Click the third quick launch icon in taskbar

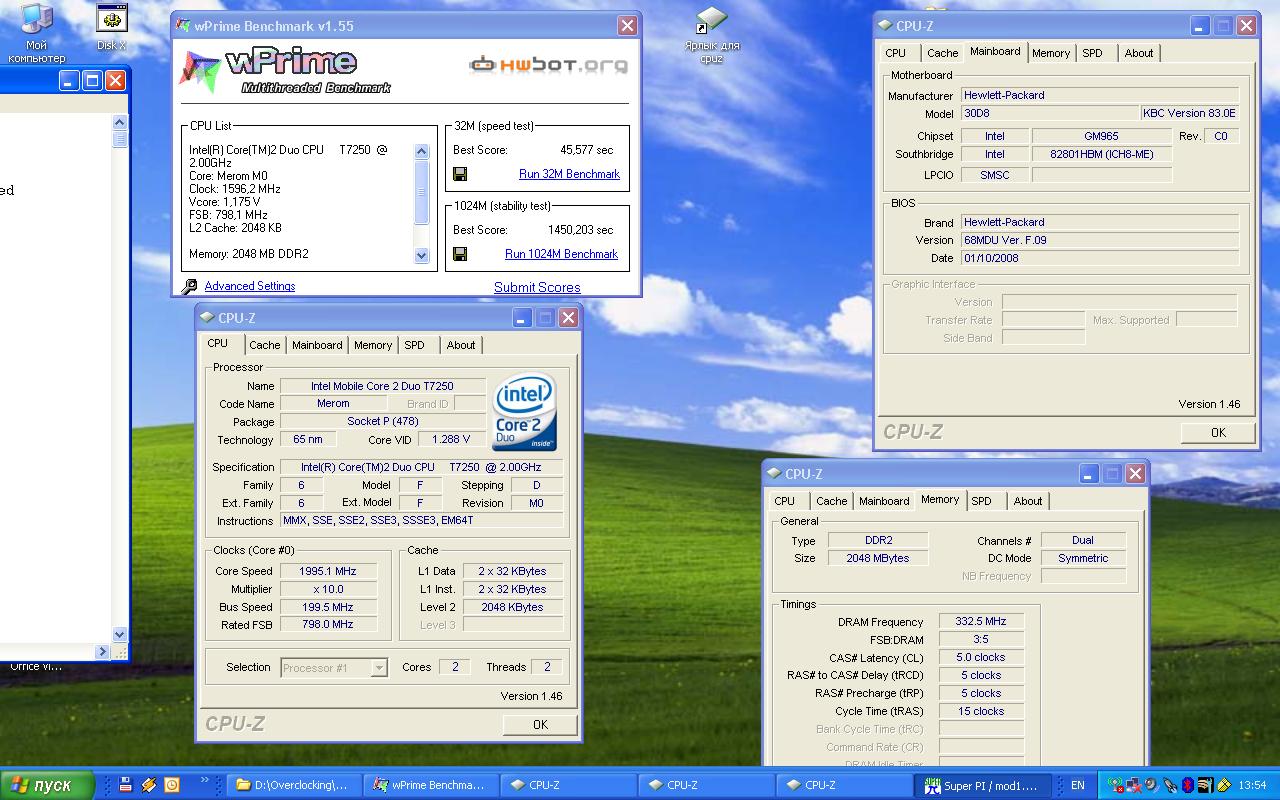tap(171, 785)
